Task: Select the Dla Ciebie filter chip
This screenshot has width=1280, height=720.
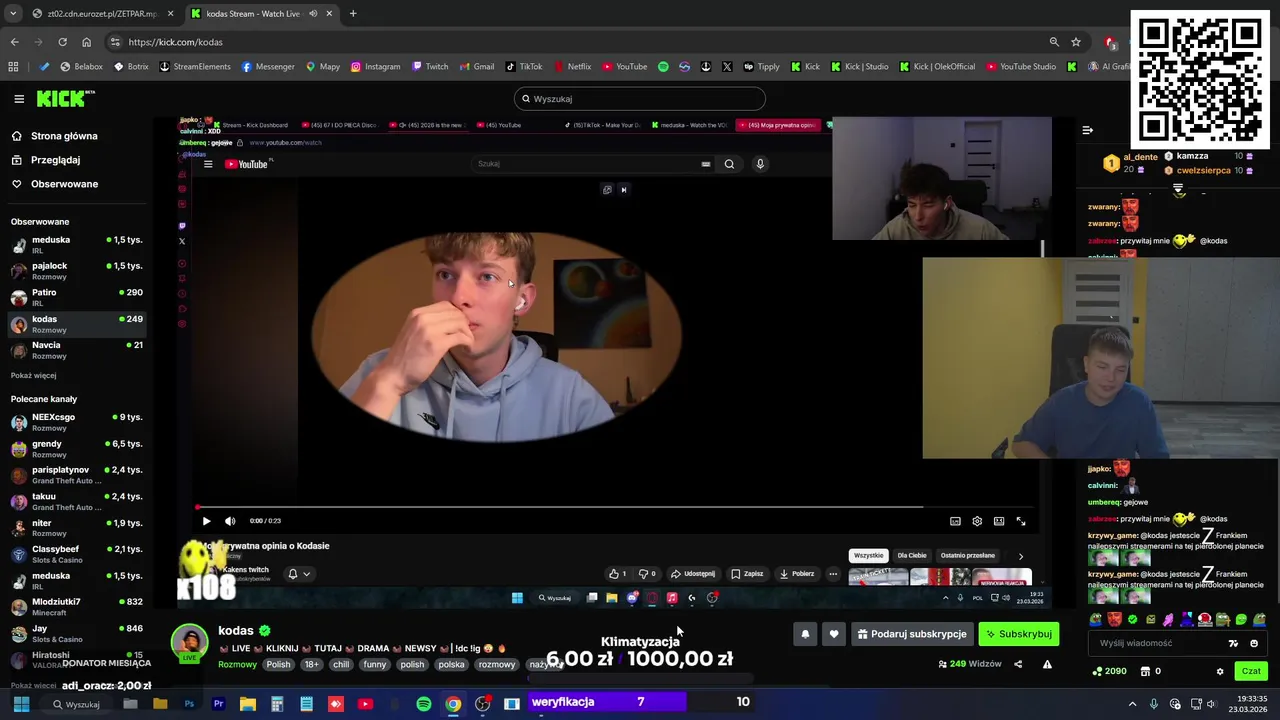Action: [x=911, y=555]
